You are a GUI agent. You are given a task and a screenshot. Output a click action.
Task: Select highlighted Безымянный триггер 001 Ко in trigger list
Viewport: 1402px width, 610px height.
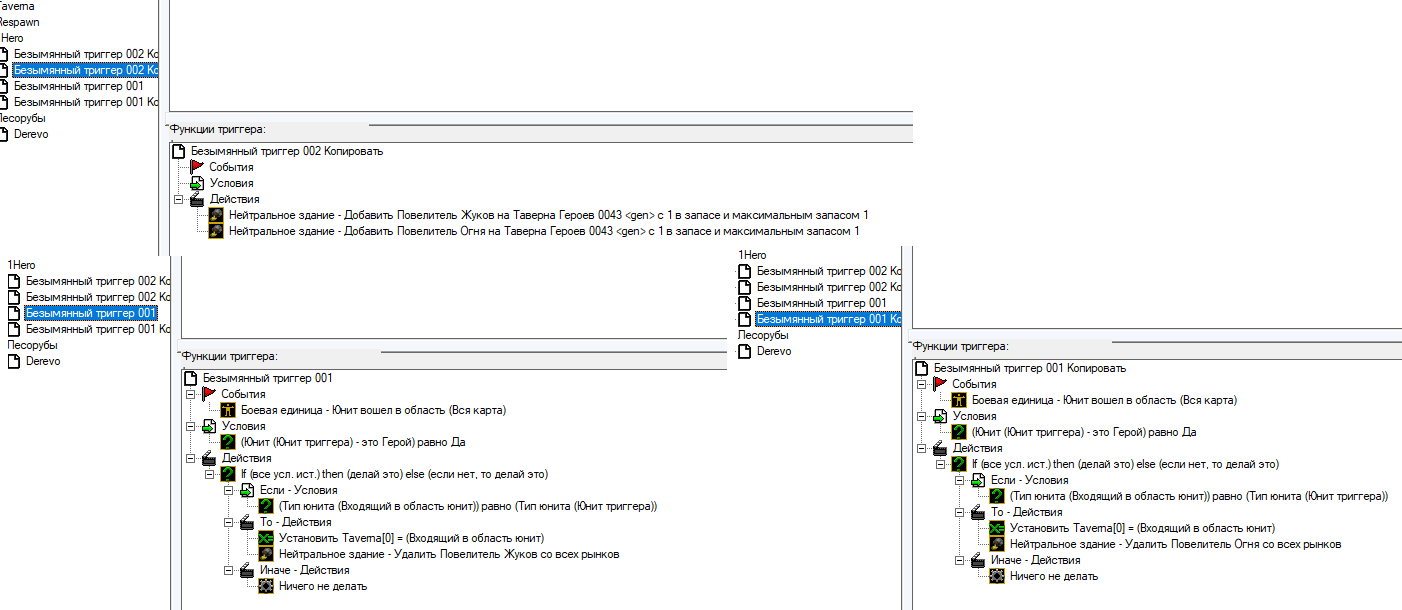[829, 319]
